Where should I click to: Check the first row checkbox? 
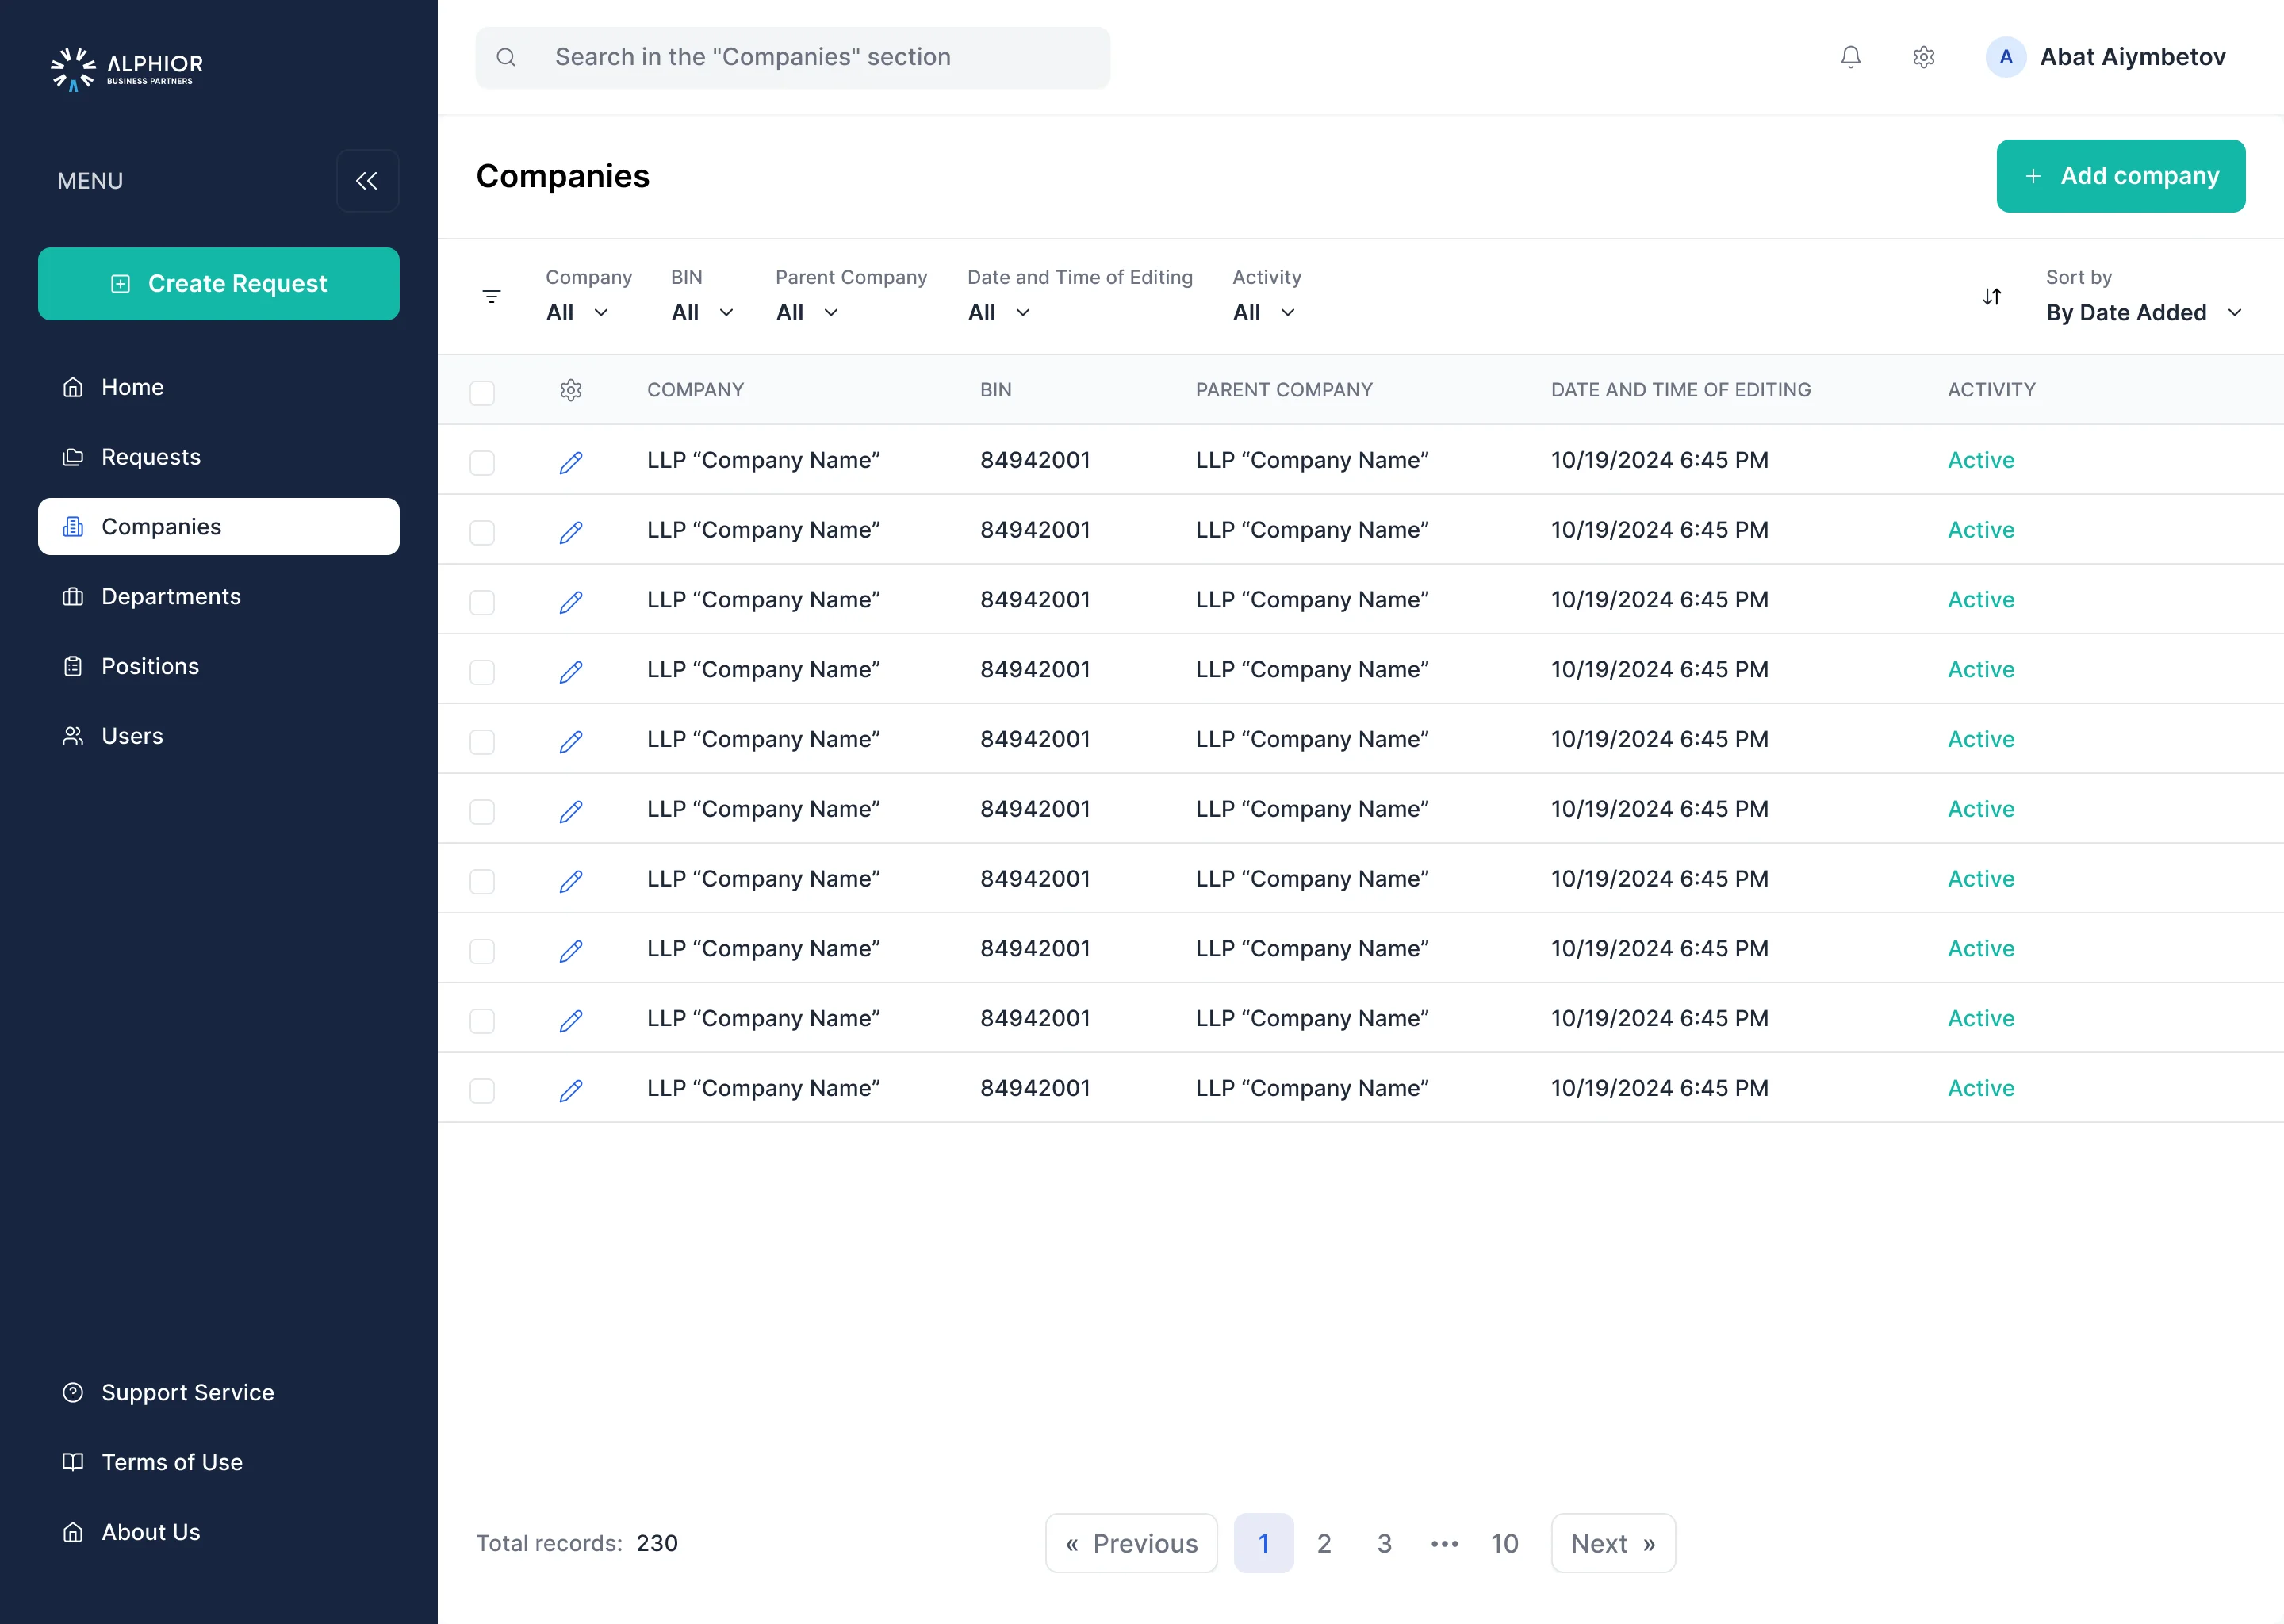(482, 462)
